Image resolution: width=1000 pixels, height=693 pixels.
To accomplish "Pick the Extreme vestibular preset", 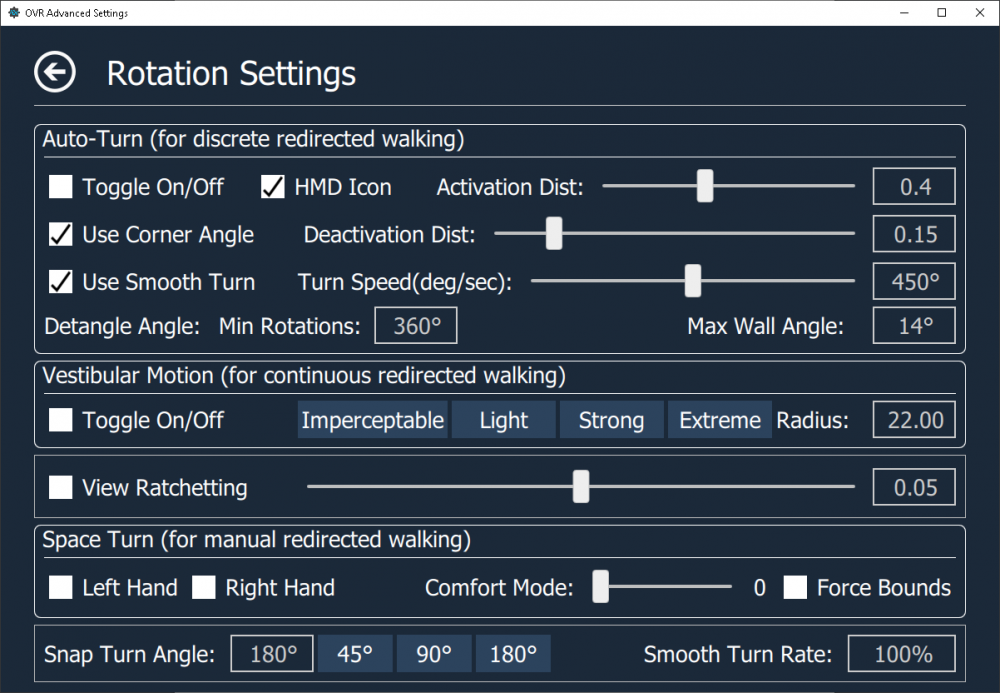I will [720, 420].
